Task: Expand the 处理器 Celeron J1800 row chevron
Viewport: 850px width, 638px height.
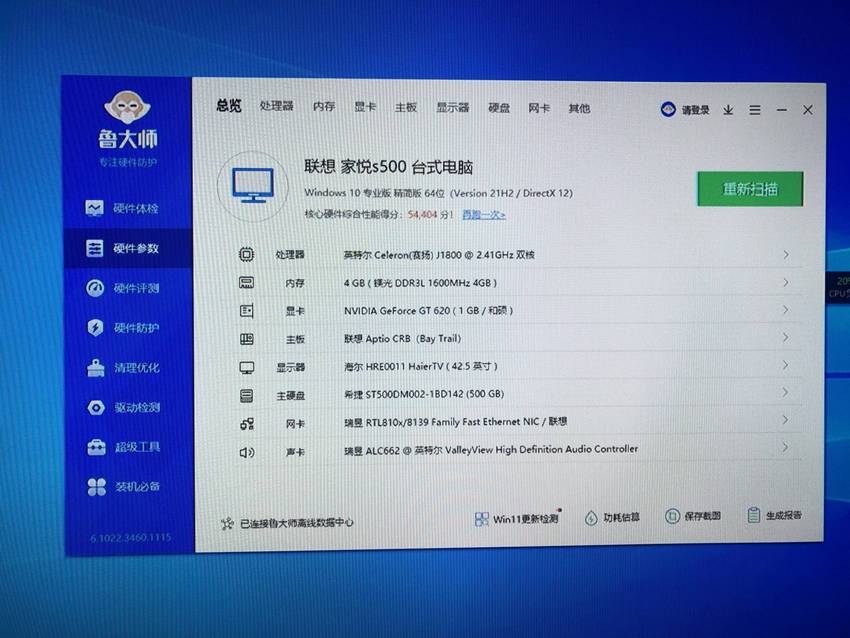Action: point(785,254)
